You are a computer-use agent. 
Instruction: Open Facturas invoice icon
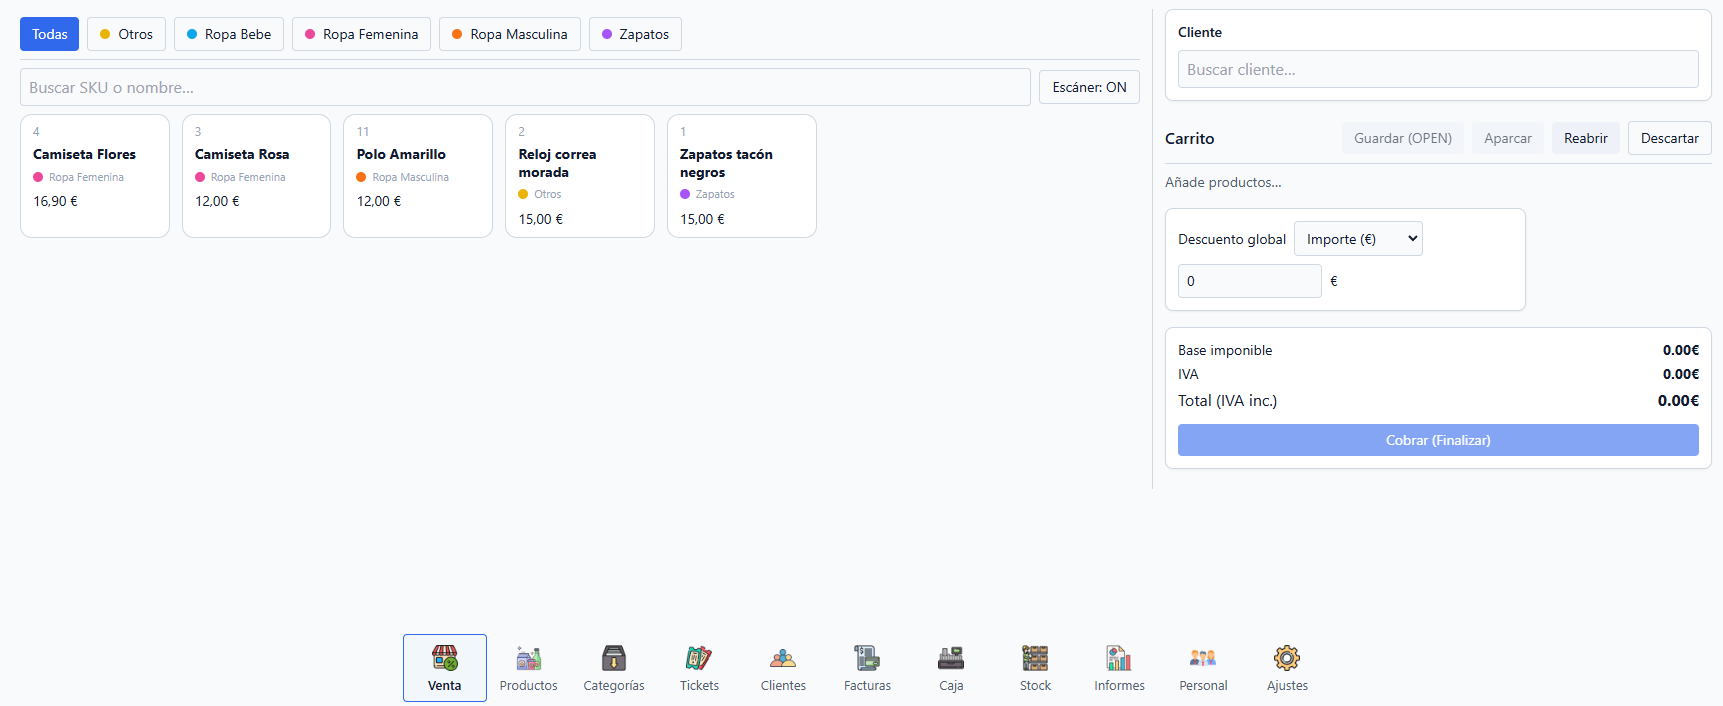click(867, 658)
